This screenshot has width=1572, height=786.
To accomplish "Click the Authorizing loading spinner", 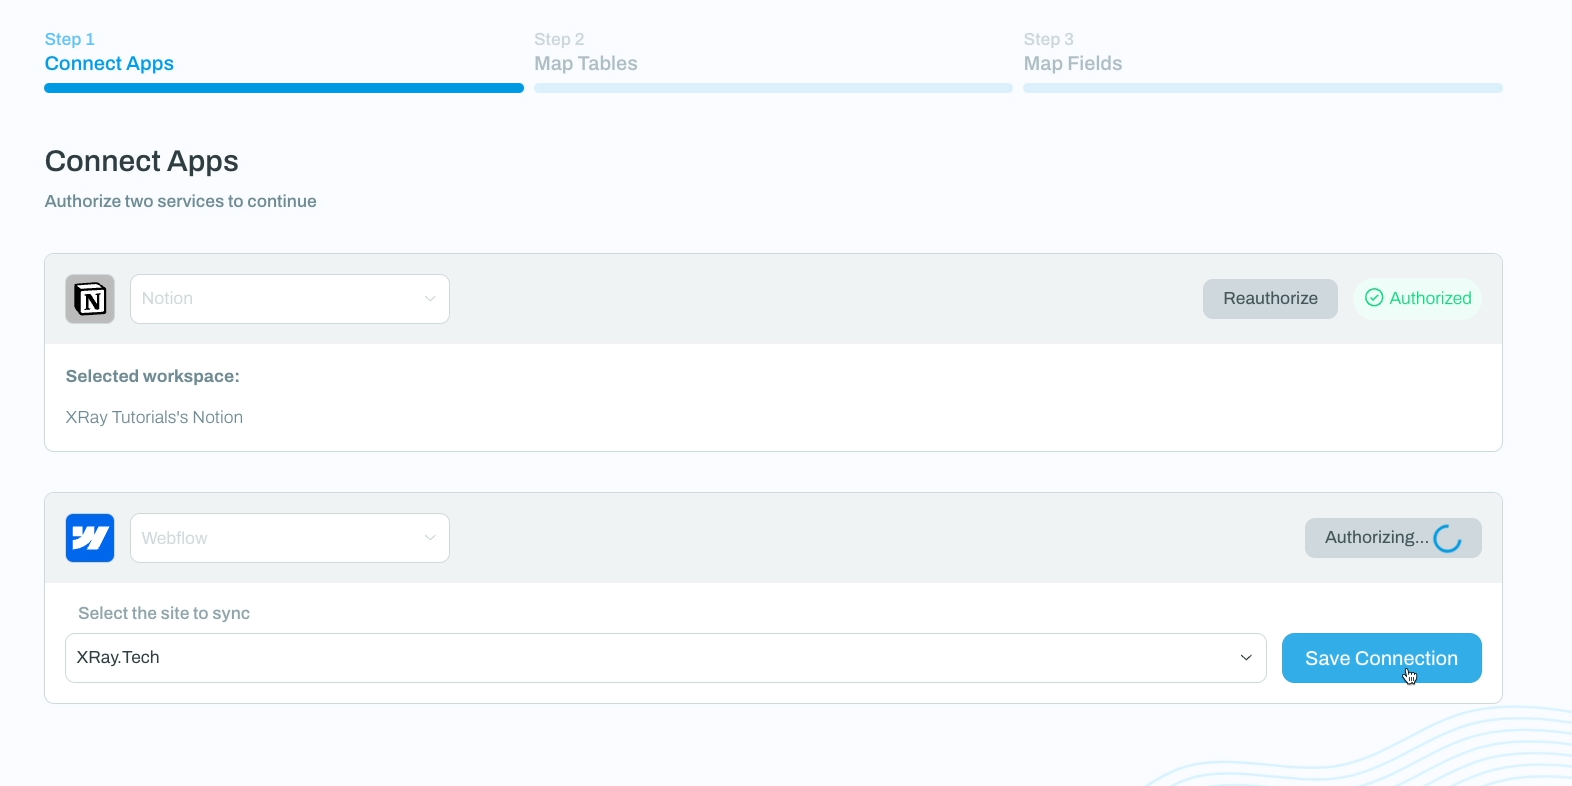I will 1447,538.
